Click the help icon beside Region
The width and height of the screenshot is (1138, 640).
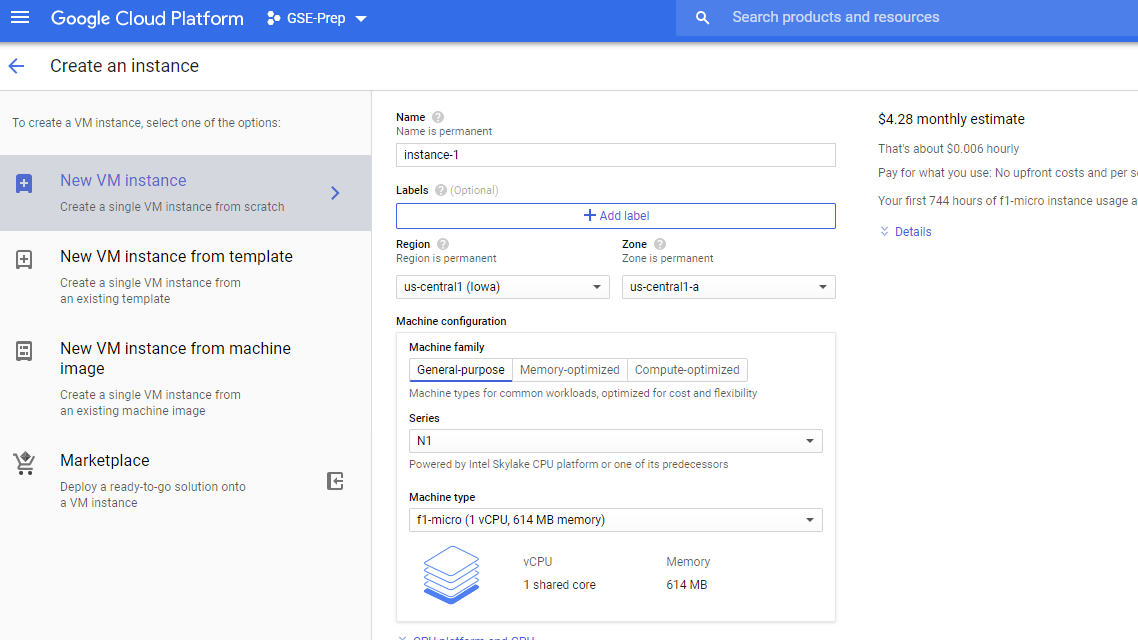(443, 245)
